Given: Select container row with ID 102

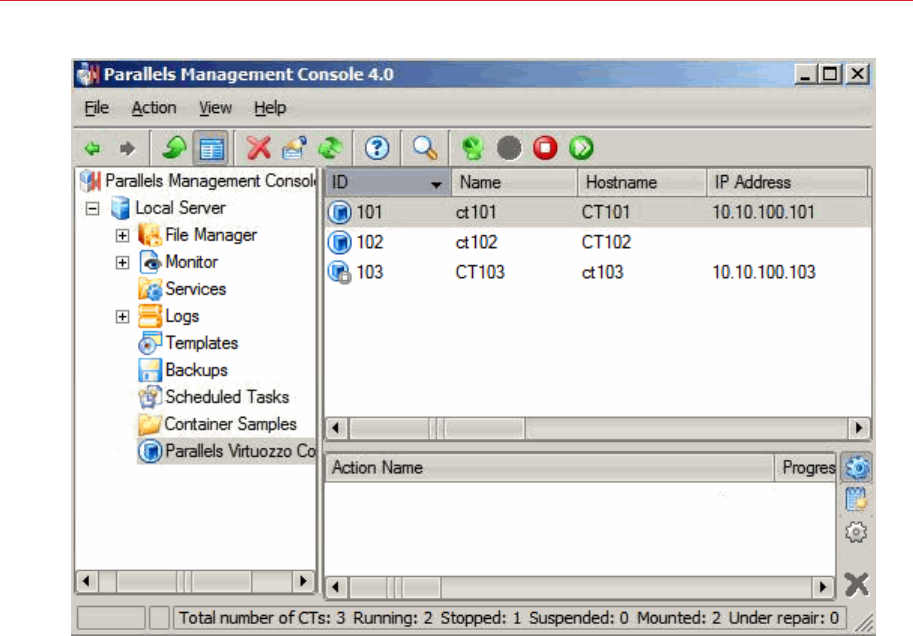Looking at the screenshot, I should tap(598, 242).
